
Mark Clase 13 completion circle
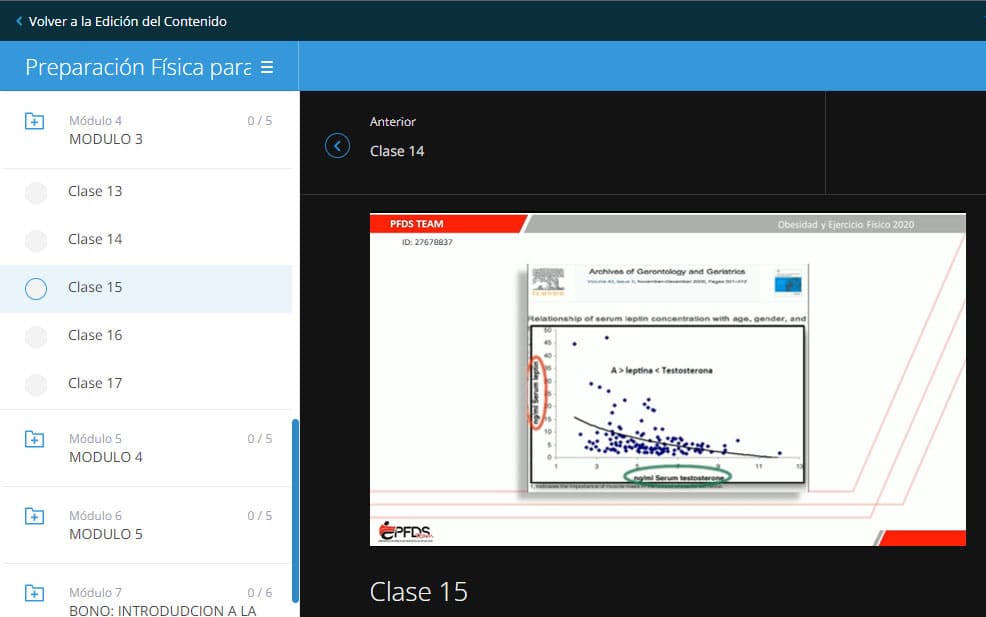click(x=36, y=193)
